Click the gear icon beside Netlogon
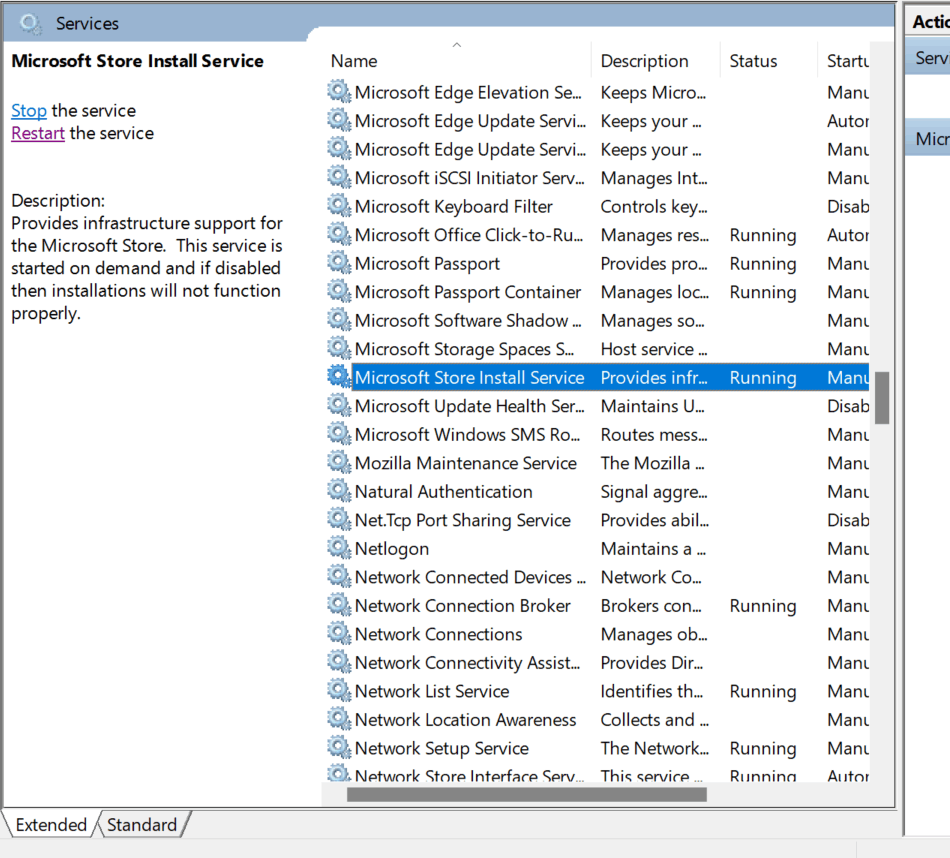 coord(339,548)
